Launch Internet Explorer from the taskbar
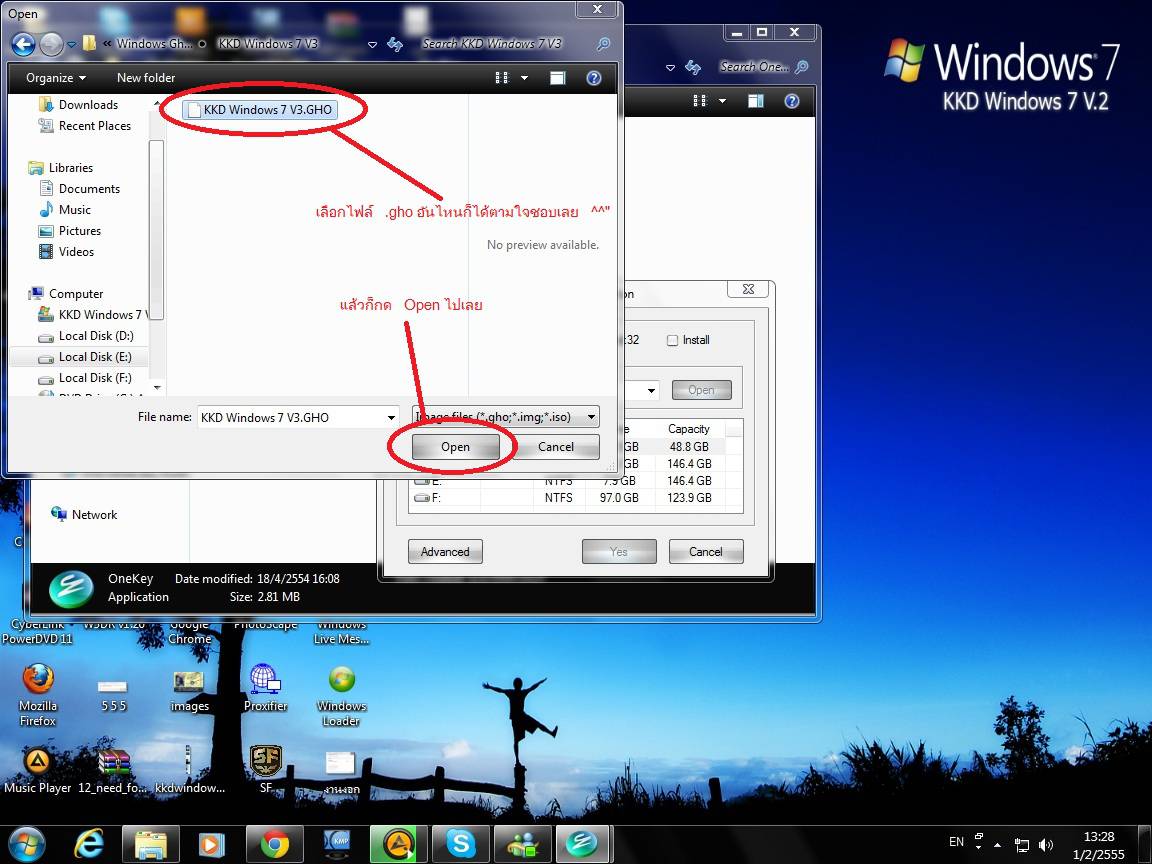 (89, 844)
